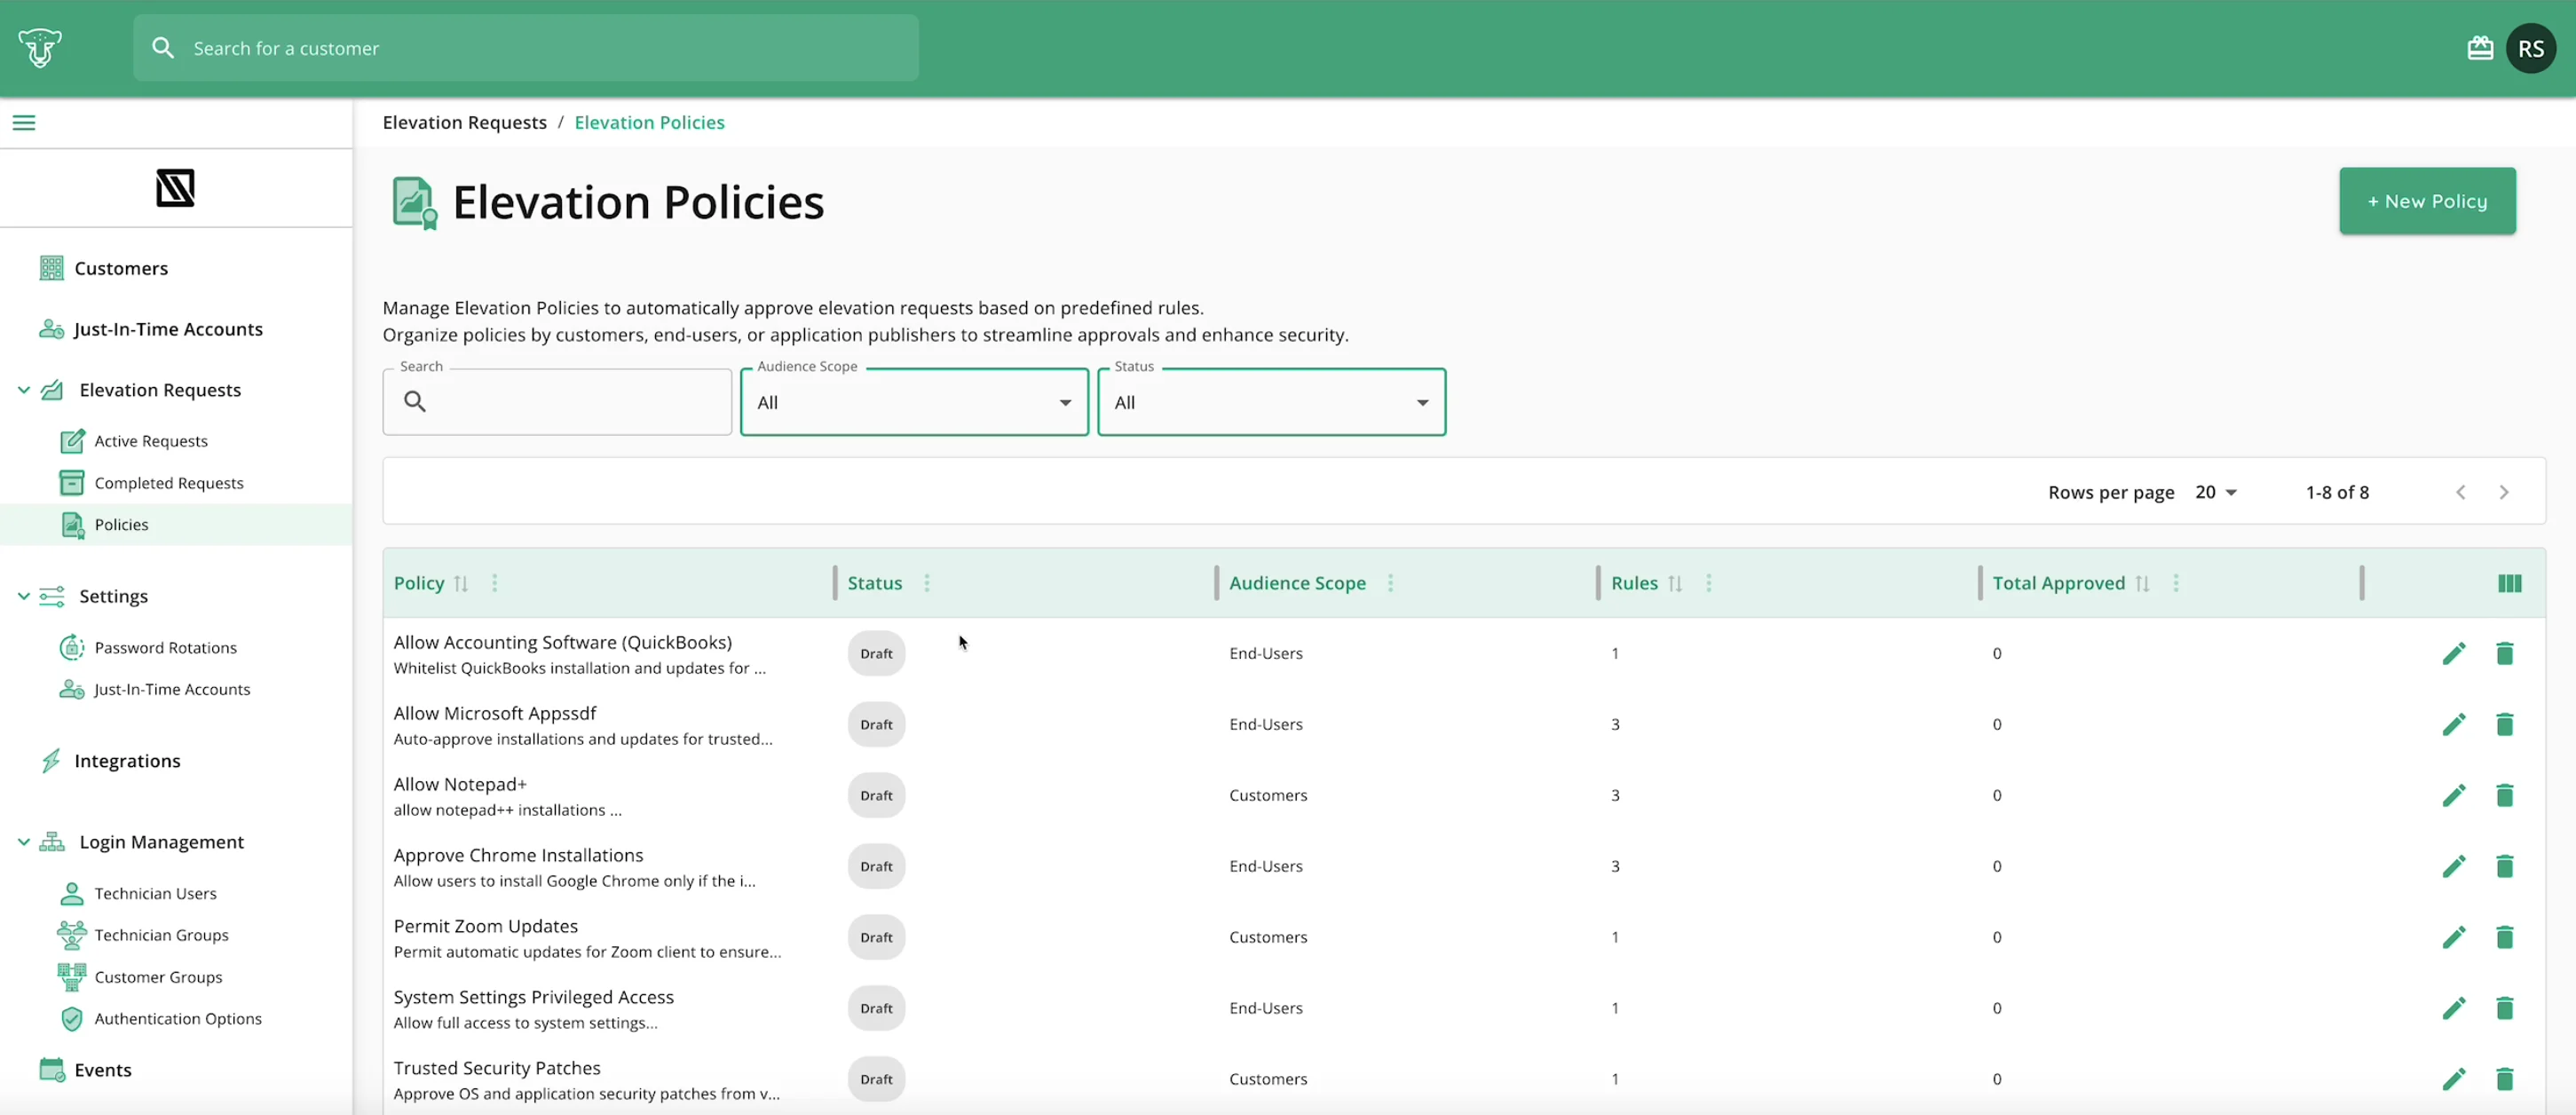Go to Elevation Requests breadcrumb
The height and width of the screenshot is (1115, 2576).
pyautogui.click(x=464, y=122)
